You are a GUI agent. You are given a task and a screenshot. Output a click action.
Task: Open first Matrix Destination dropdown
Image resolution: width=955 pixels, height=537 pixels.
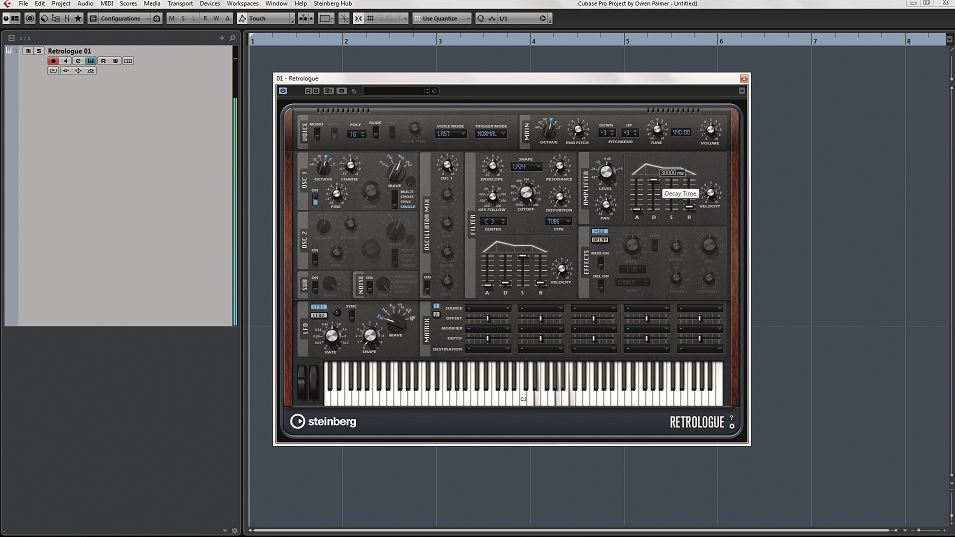tap(488, 349)
